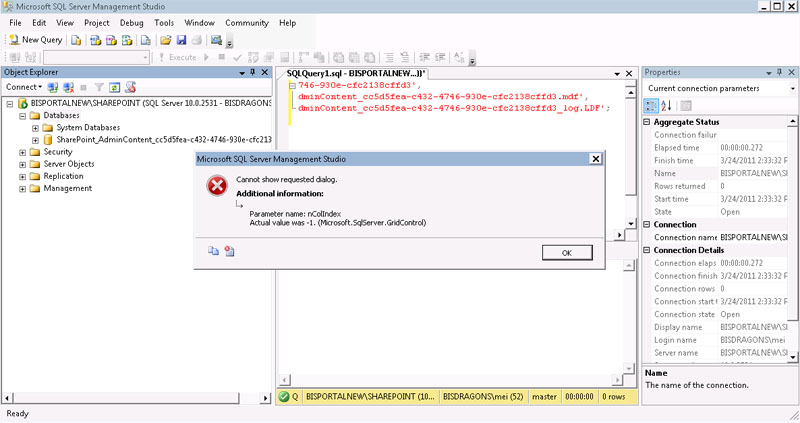This screenshot has height=423, width=800.
Task: Click the Save floppy disk icon
Action: tap(181, 40)
